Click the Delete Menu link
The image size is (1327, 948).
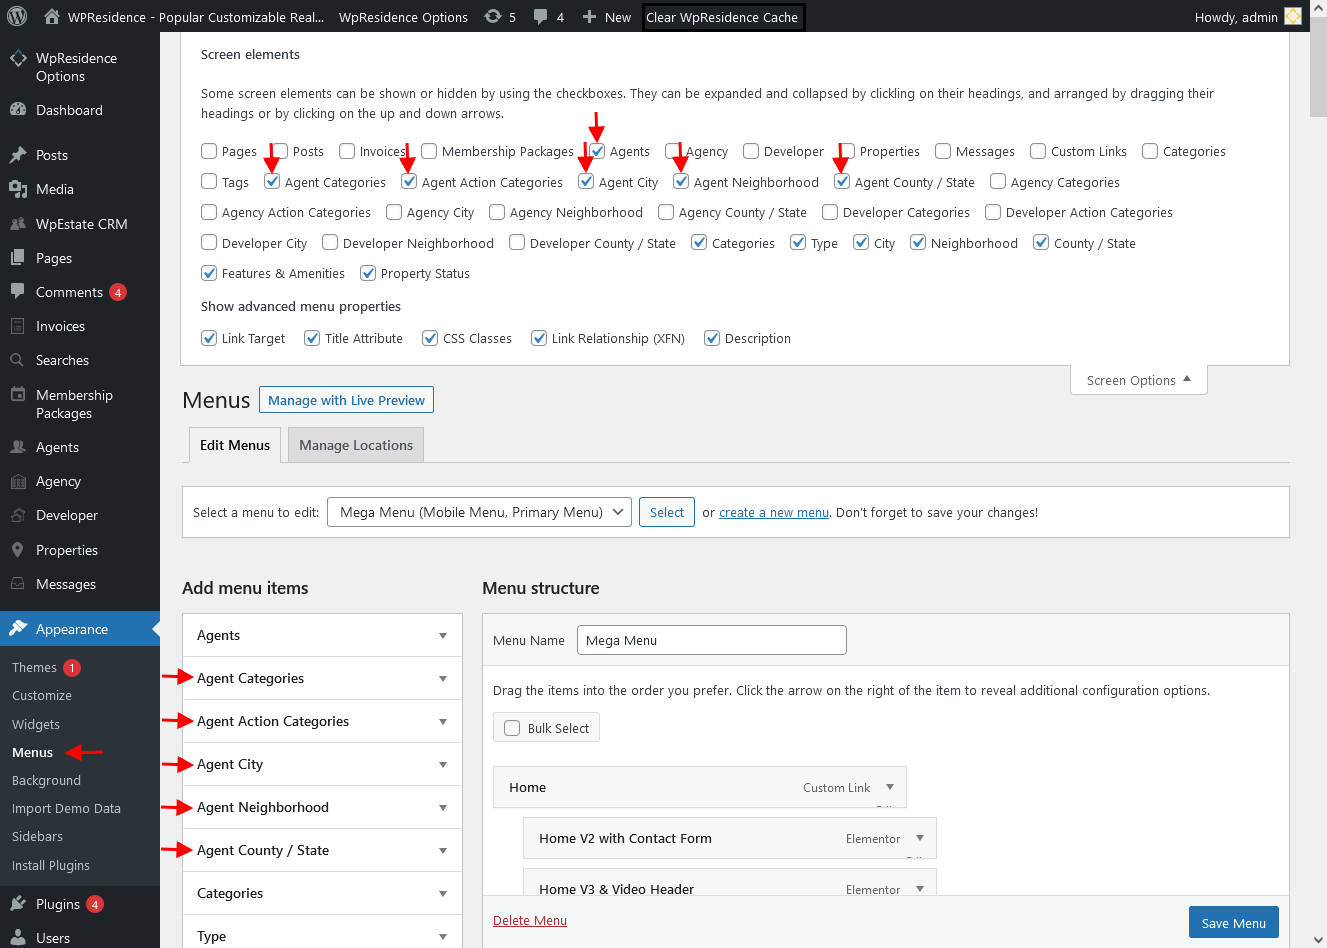530,920
